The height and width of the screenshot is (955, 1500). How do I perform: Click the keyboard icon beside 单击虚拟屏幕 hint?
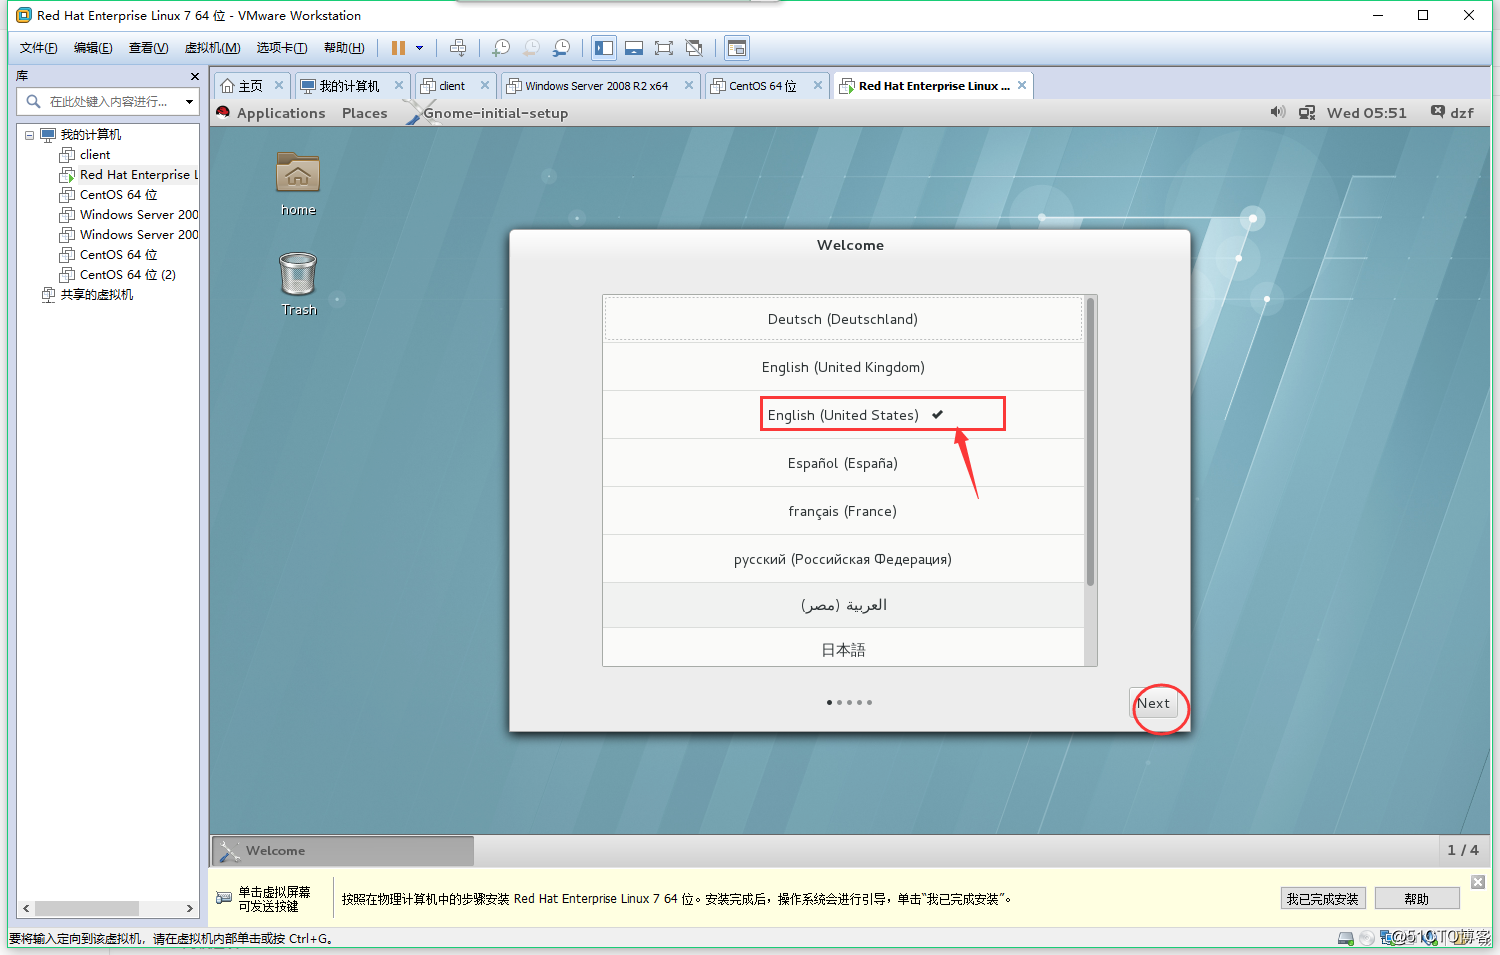pyautogui.click(x=224, y=898)
